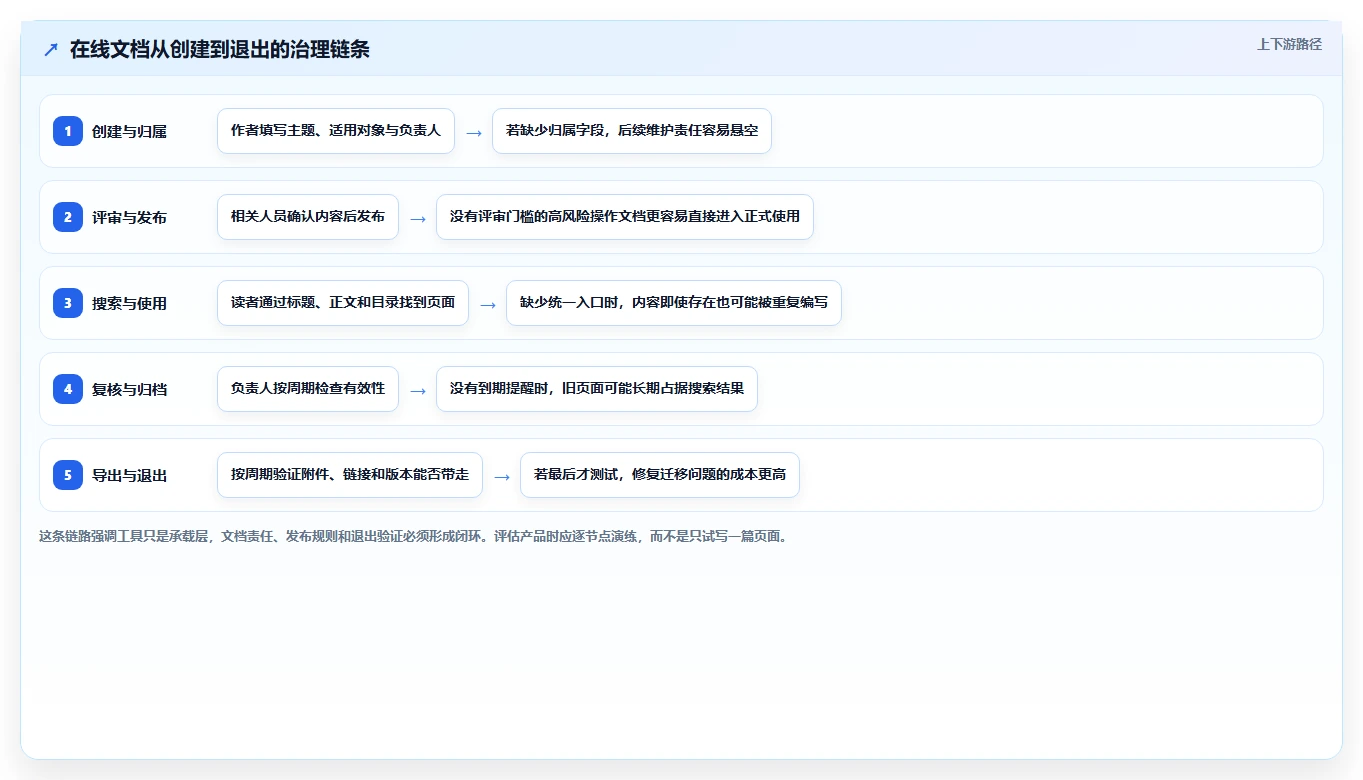Open the 读者通过标题、正文和目录找到页面 box
The image size is (1363, 780).
coord(343,303)
